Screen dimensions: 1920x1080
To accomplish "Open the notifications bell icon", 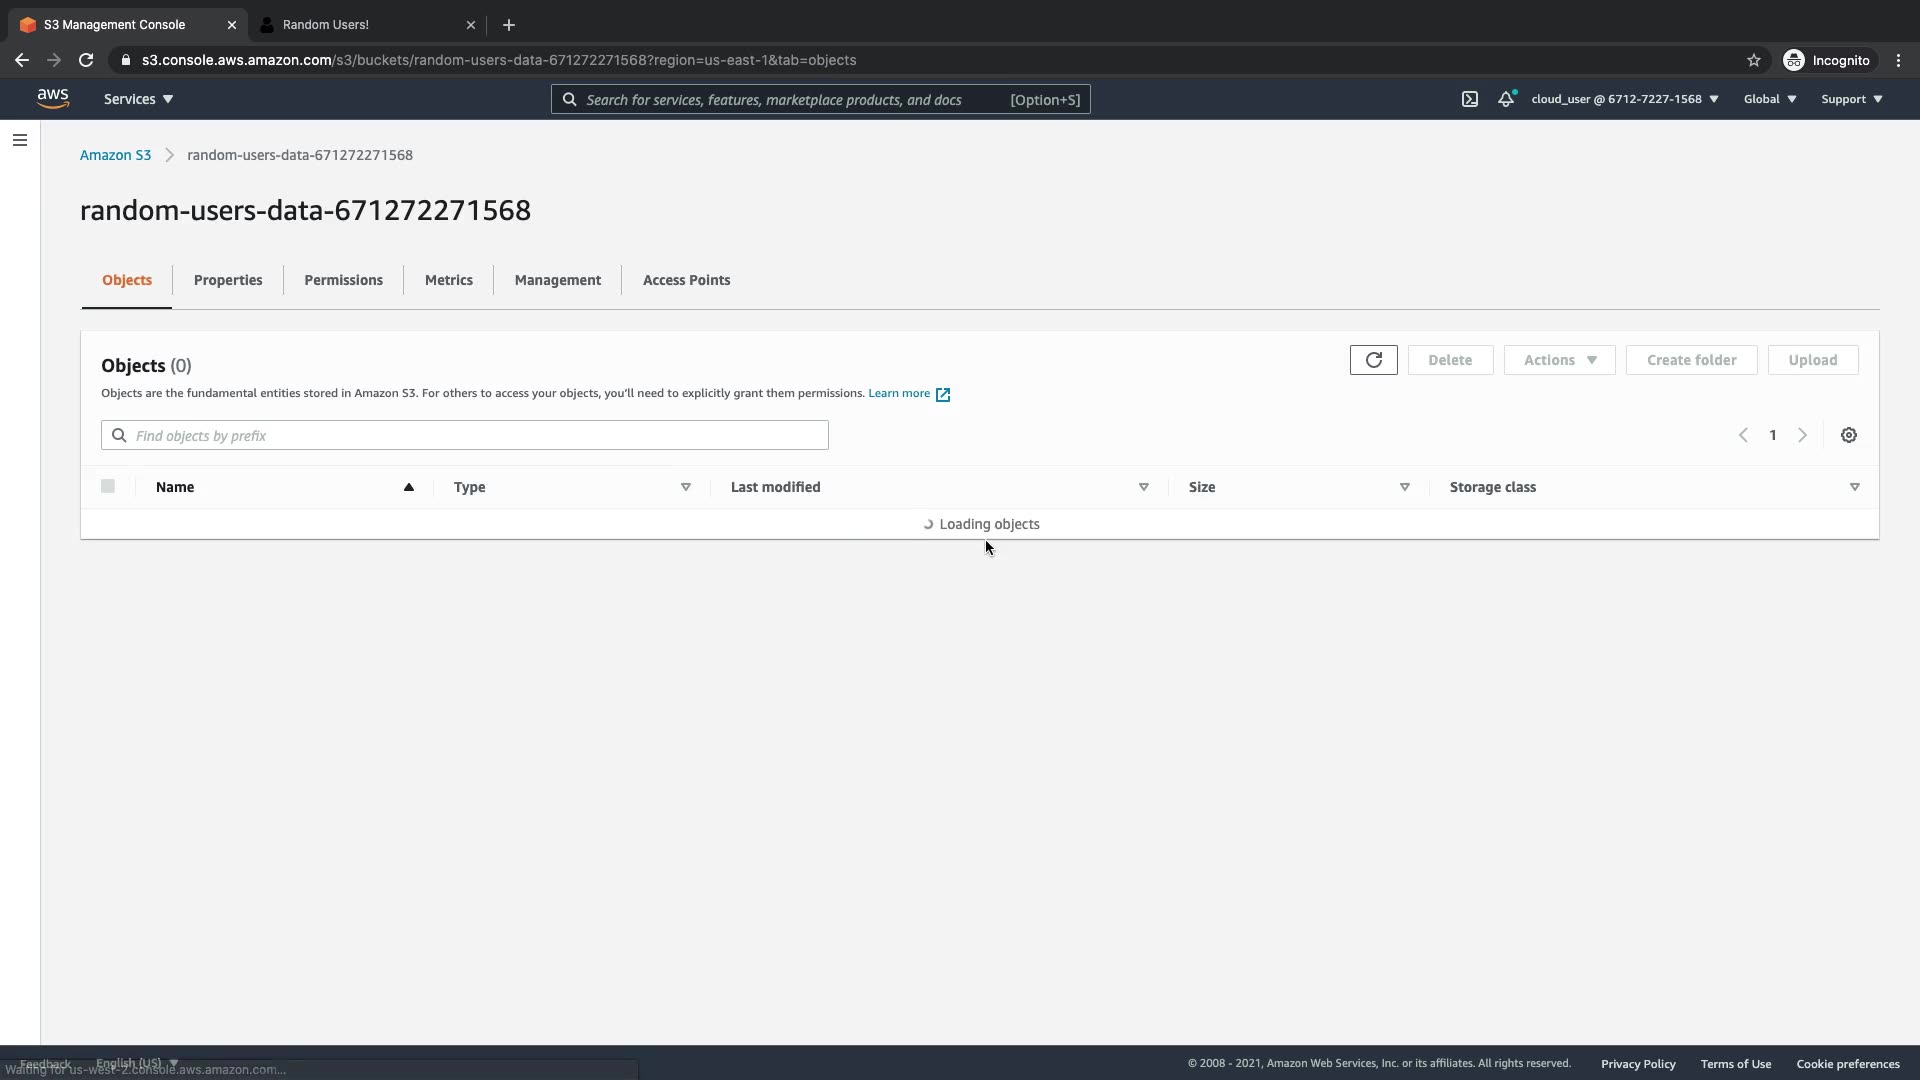I will pyautogui.click(x=1505, y=99).
